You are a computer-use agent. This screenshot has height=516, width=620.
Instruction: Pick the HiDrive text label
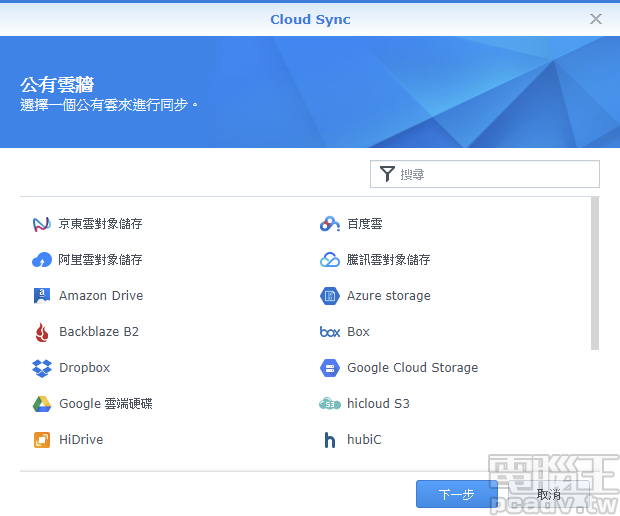[81, 440]
